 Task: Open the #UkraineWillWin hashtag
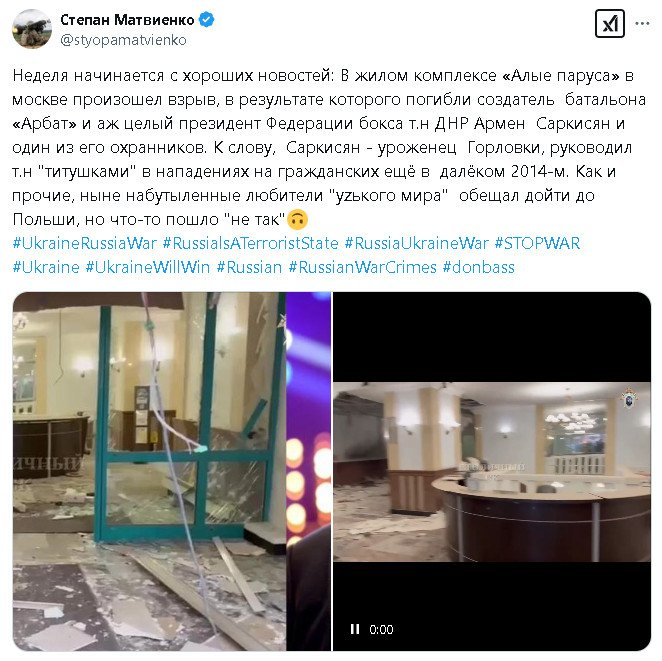pos(148,268)
